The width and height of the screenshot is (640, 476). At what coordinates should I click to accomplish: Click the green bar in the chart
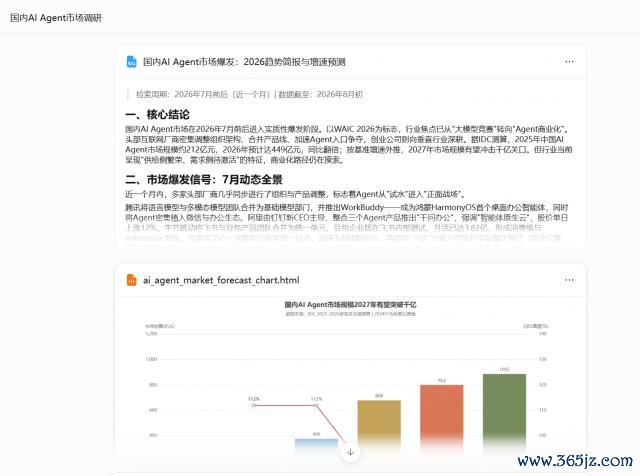click(504, 412)
